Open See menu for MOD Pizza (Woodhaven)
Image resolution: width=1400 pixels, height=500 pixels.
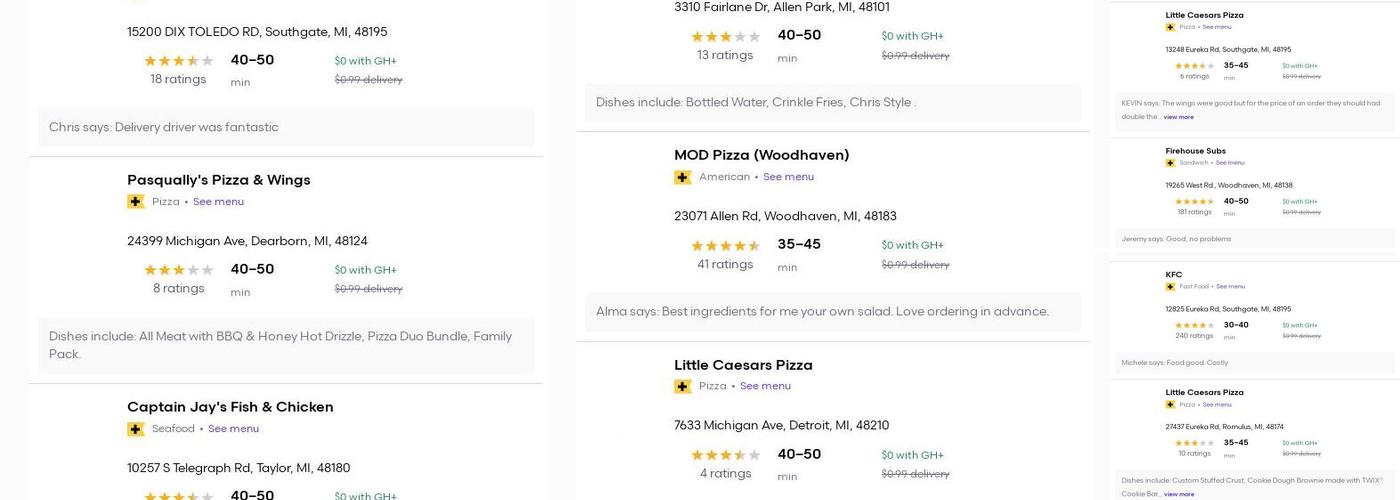[788, 177]
